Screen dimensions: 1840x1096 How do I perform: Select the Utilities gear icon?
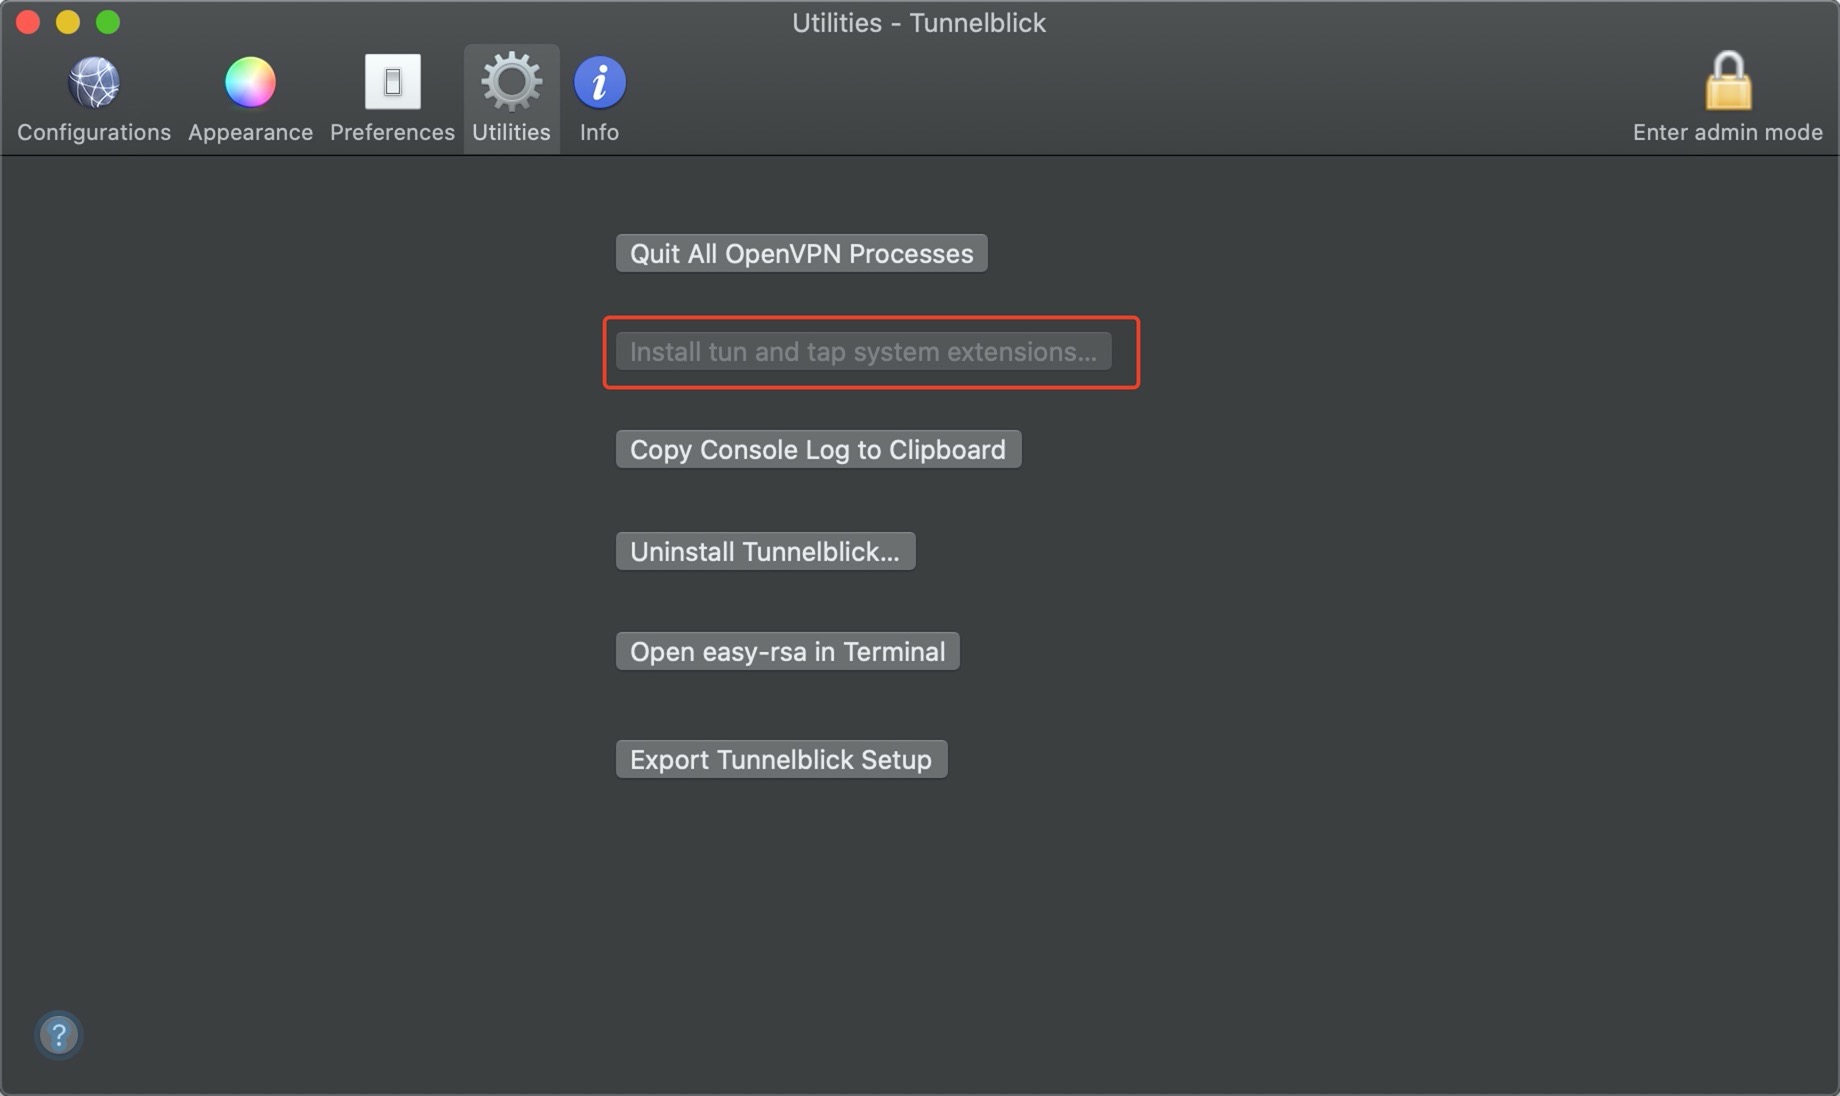(x=511, y=82)
